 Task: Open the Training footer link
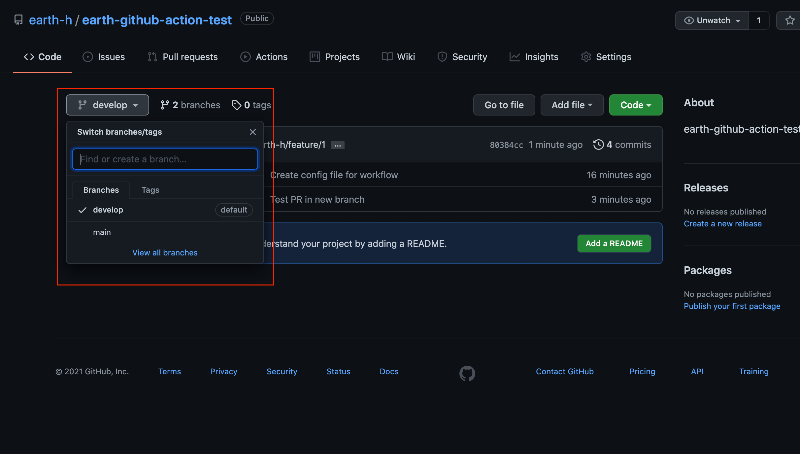coord(754,371)
